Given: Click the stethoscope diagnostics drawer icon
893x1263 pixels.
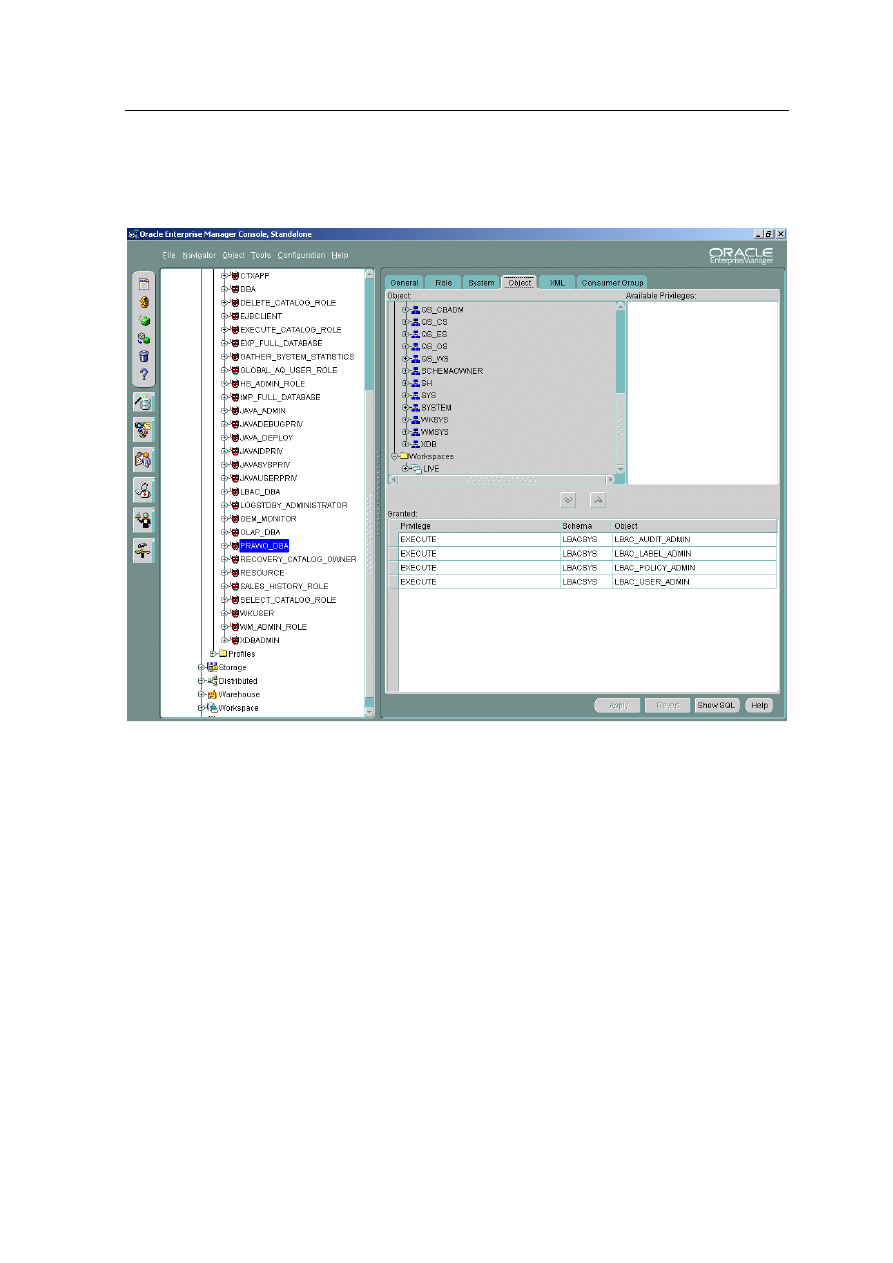Looking at the screenshot, I should click(x=144, y=490).
